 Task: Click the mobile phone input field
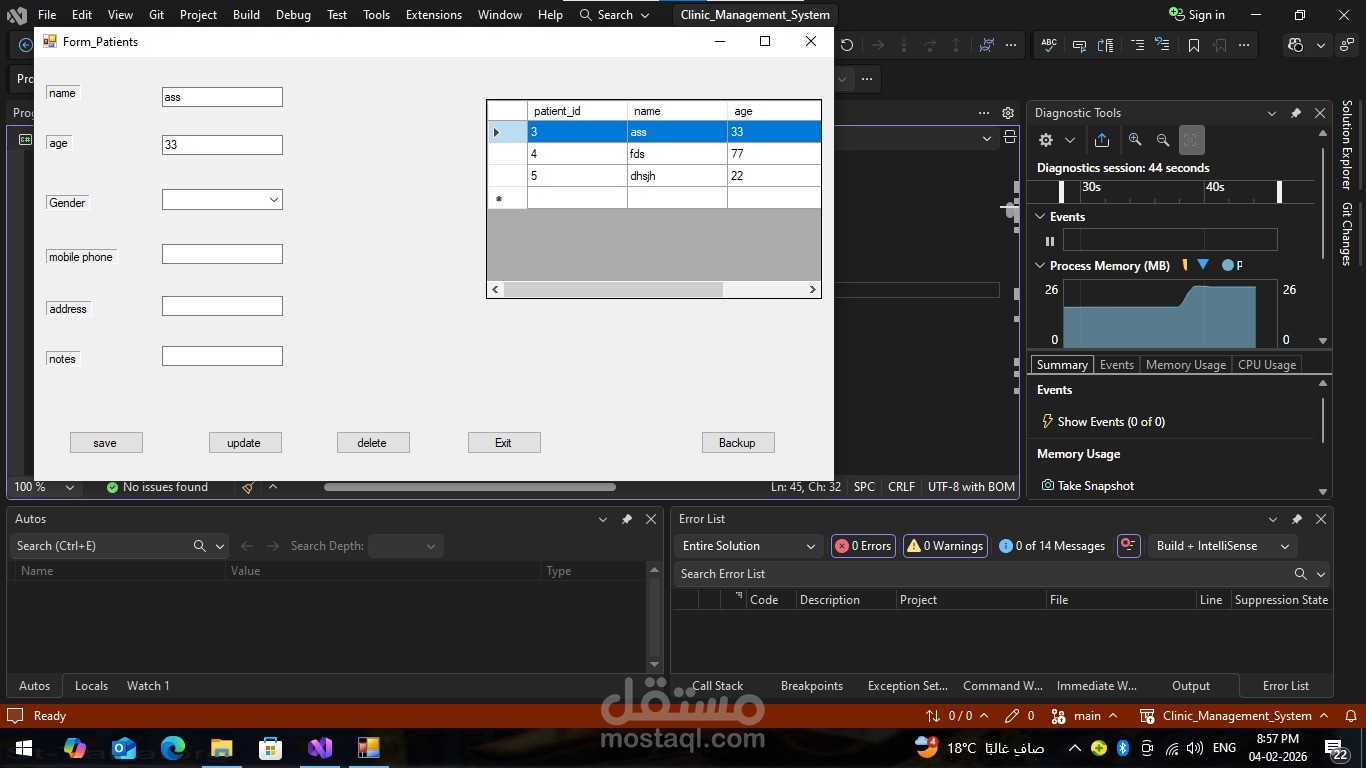(222, 255)
